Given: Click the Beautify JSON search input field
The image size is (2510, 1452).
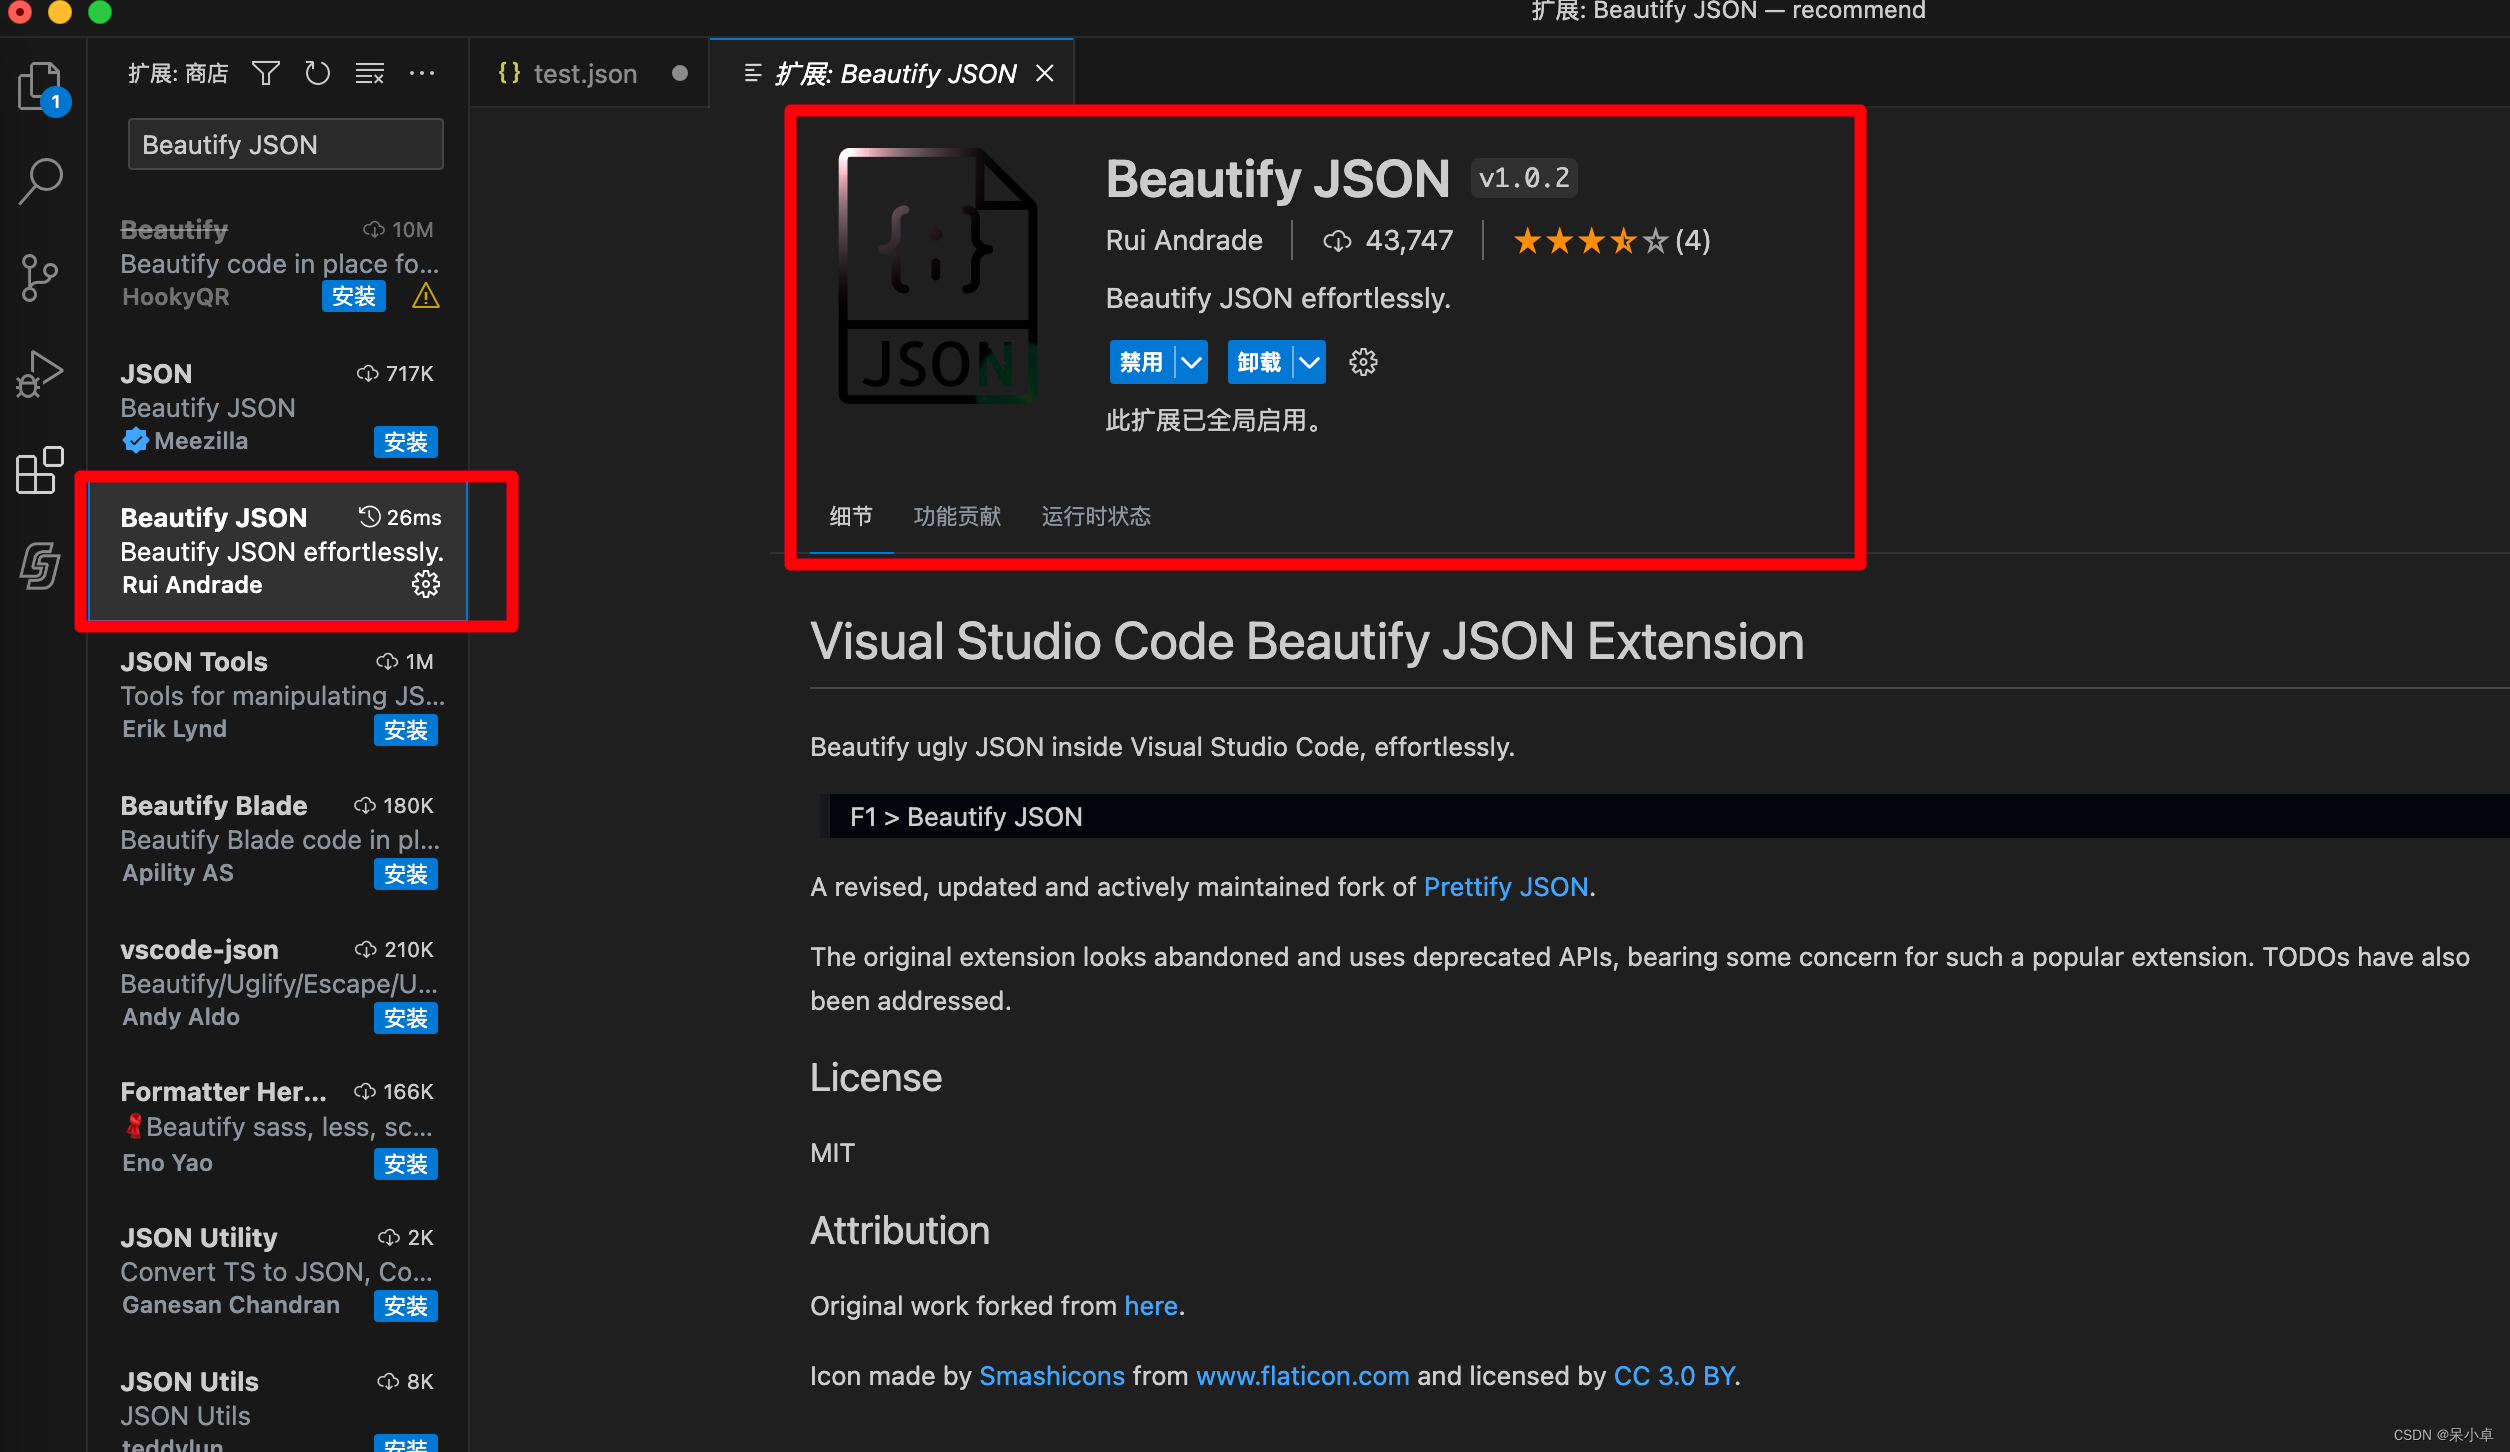Looking at the screenshot, I should point(285,145).
